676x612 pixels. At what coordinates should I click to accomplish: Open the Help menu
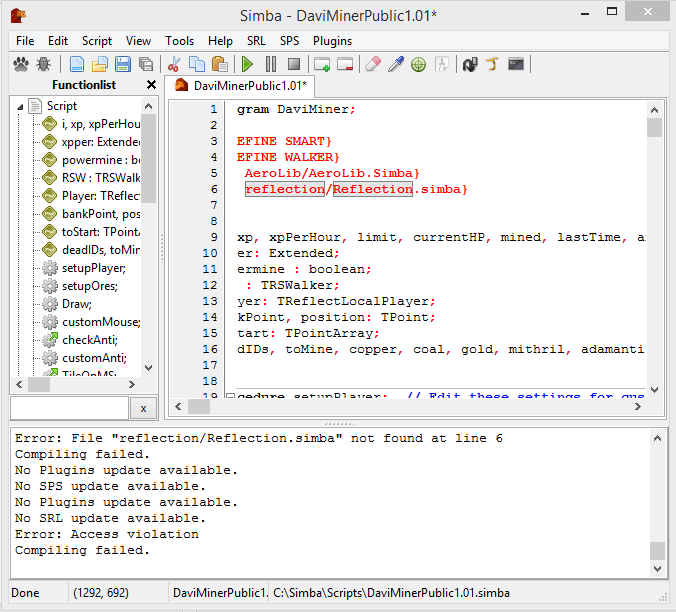(220, 41)
